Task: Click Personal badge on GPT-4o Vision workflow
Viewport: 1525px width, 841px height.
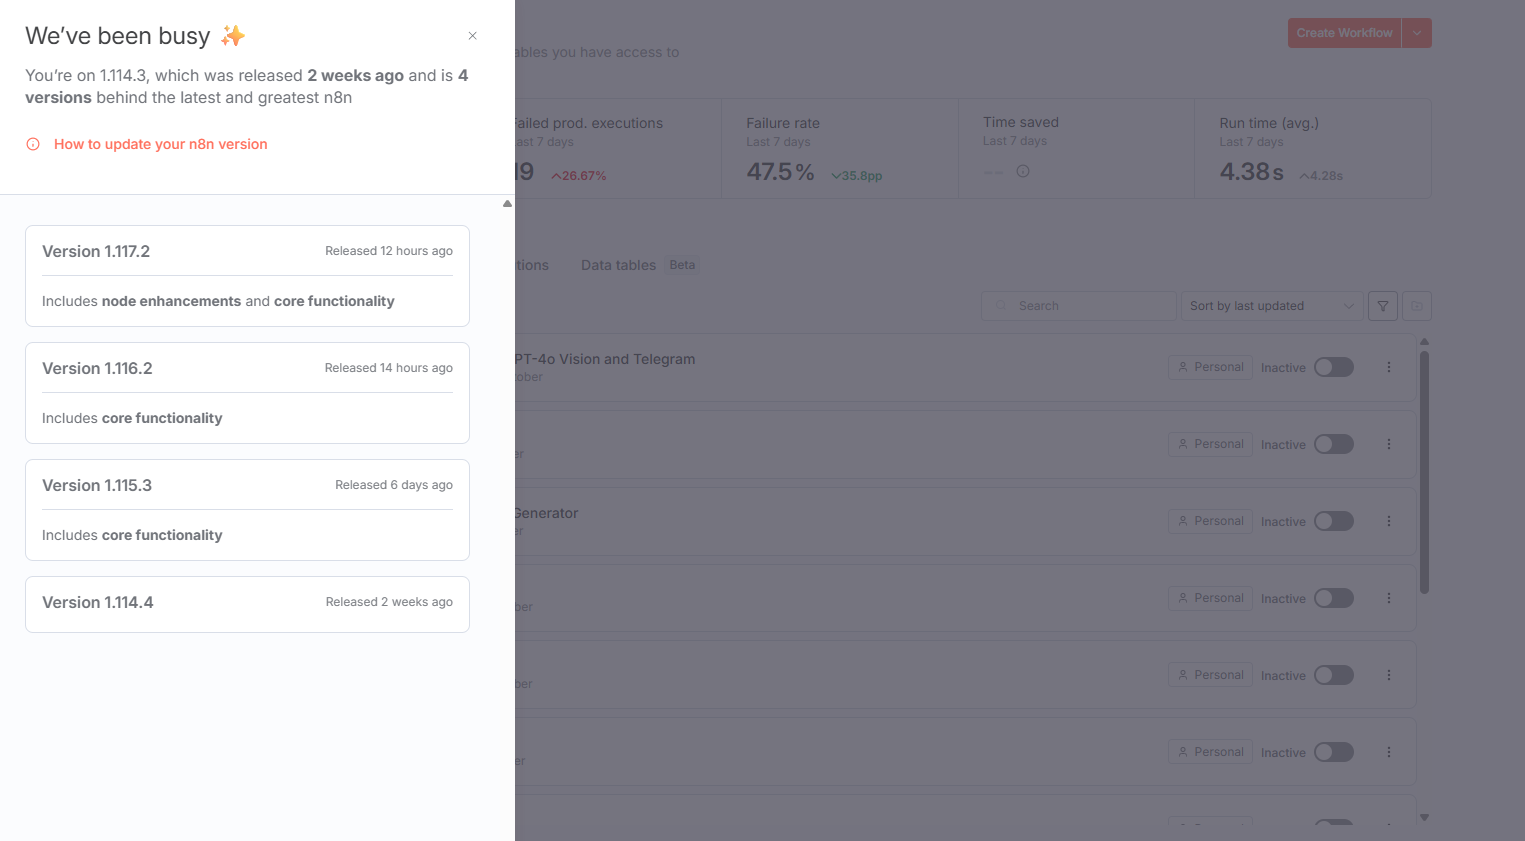Action: tap(1210, 367)
